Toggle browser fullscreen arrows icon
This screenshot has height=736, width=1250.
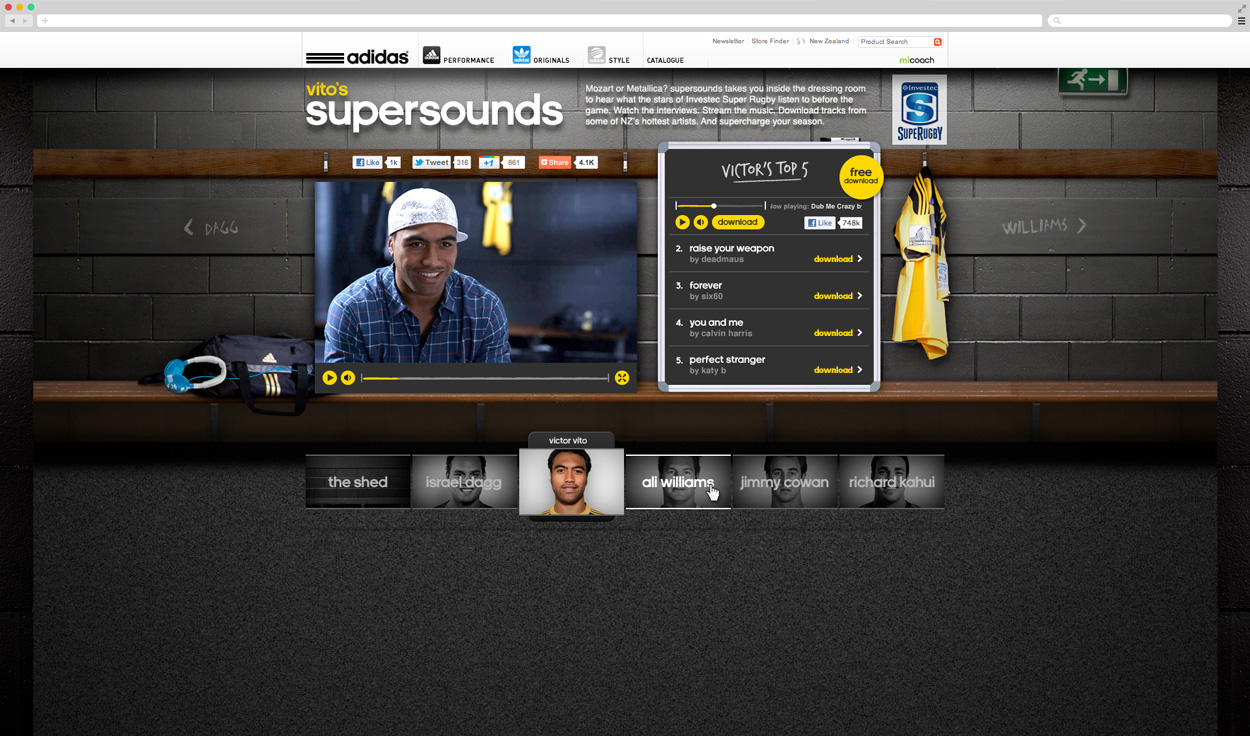point(1241,7)
